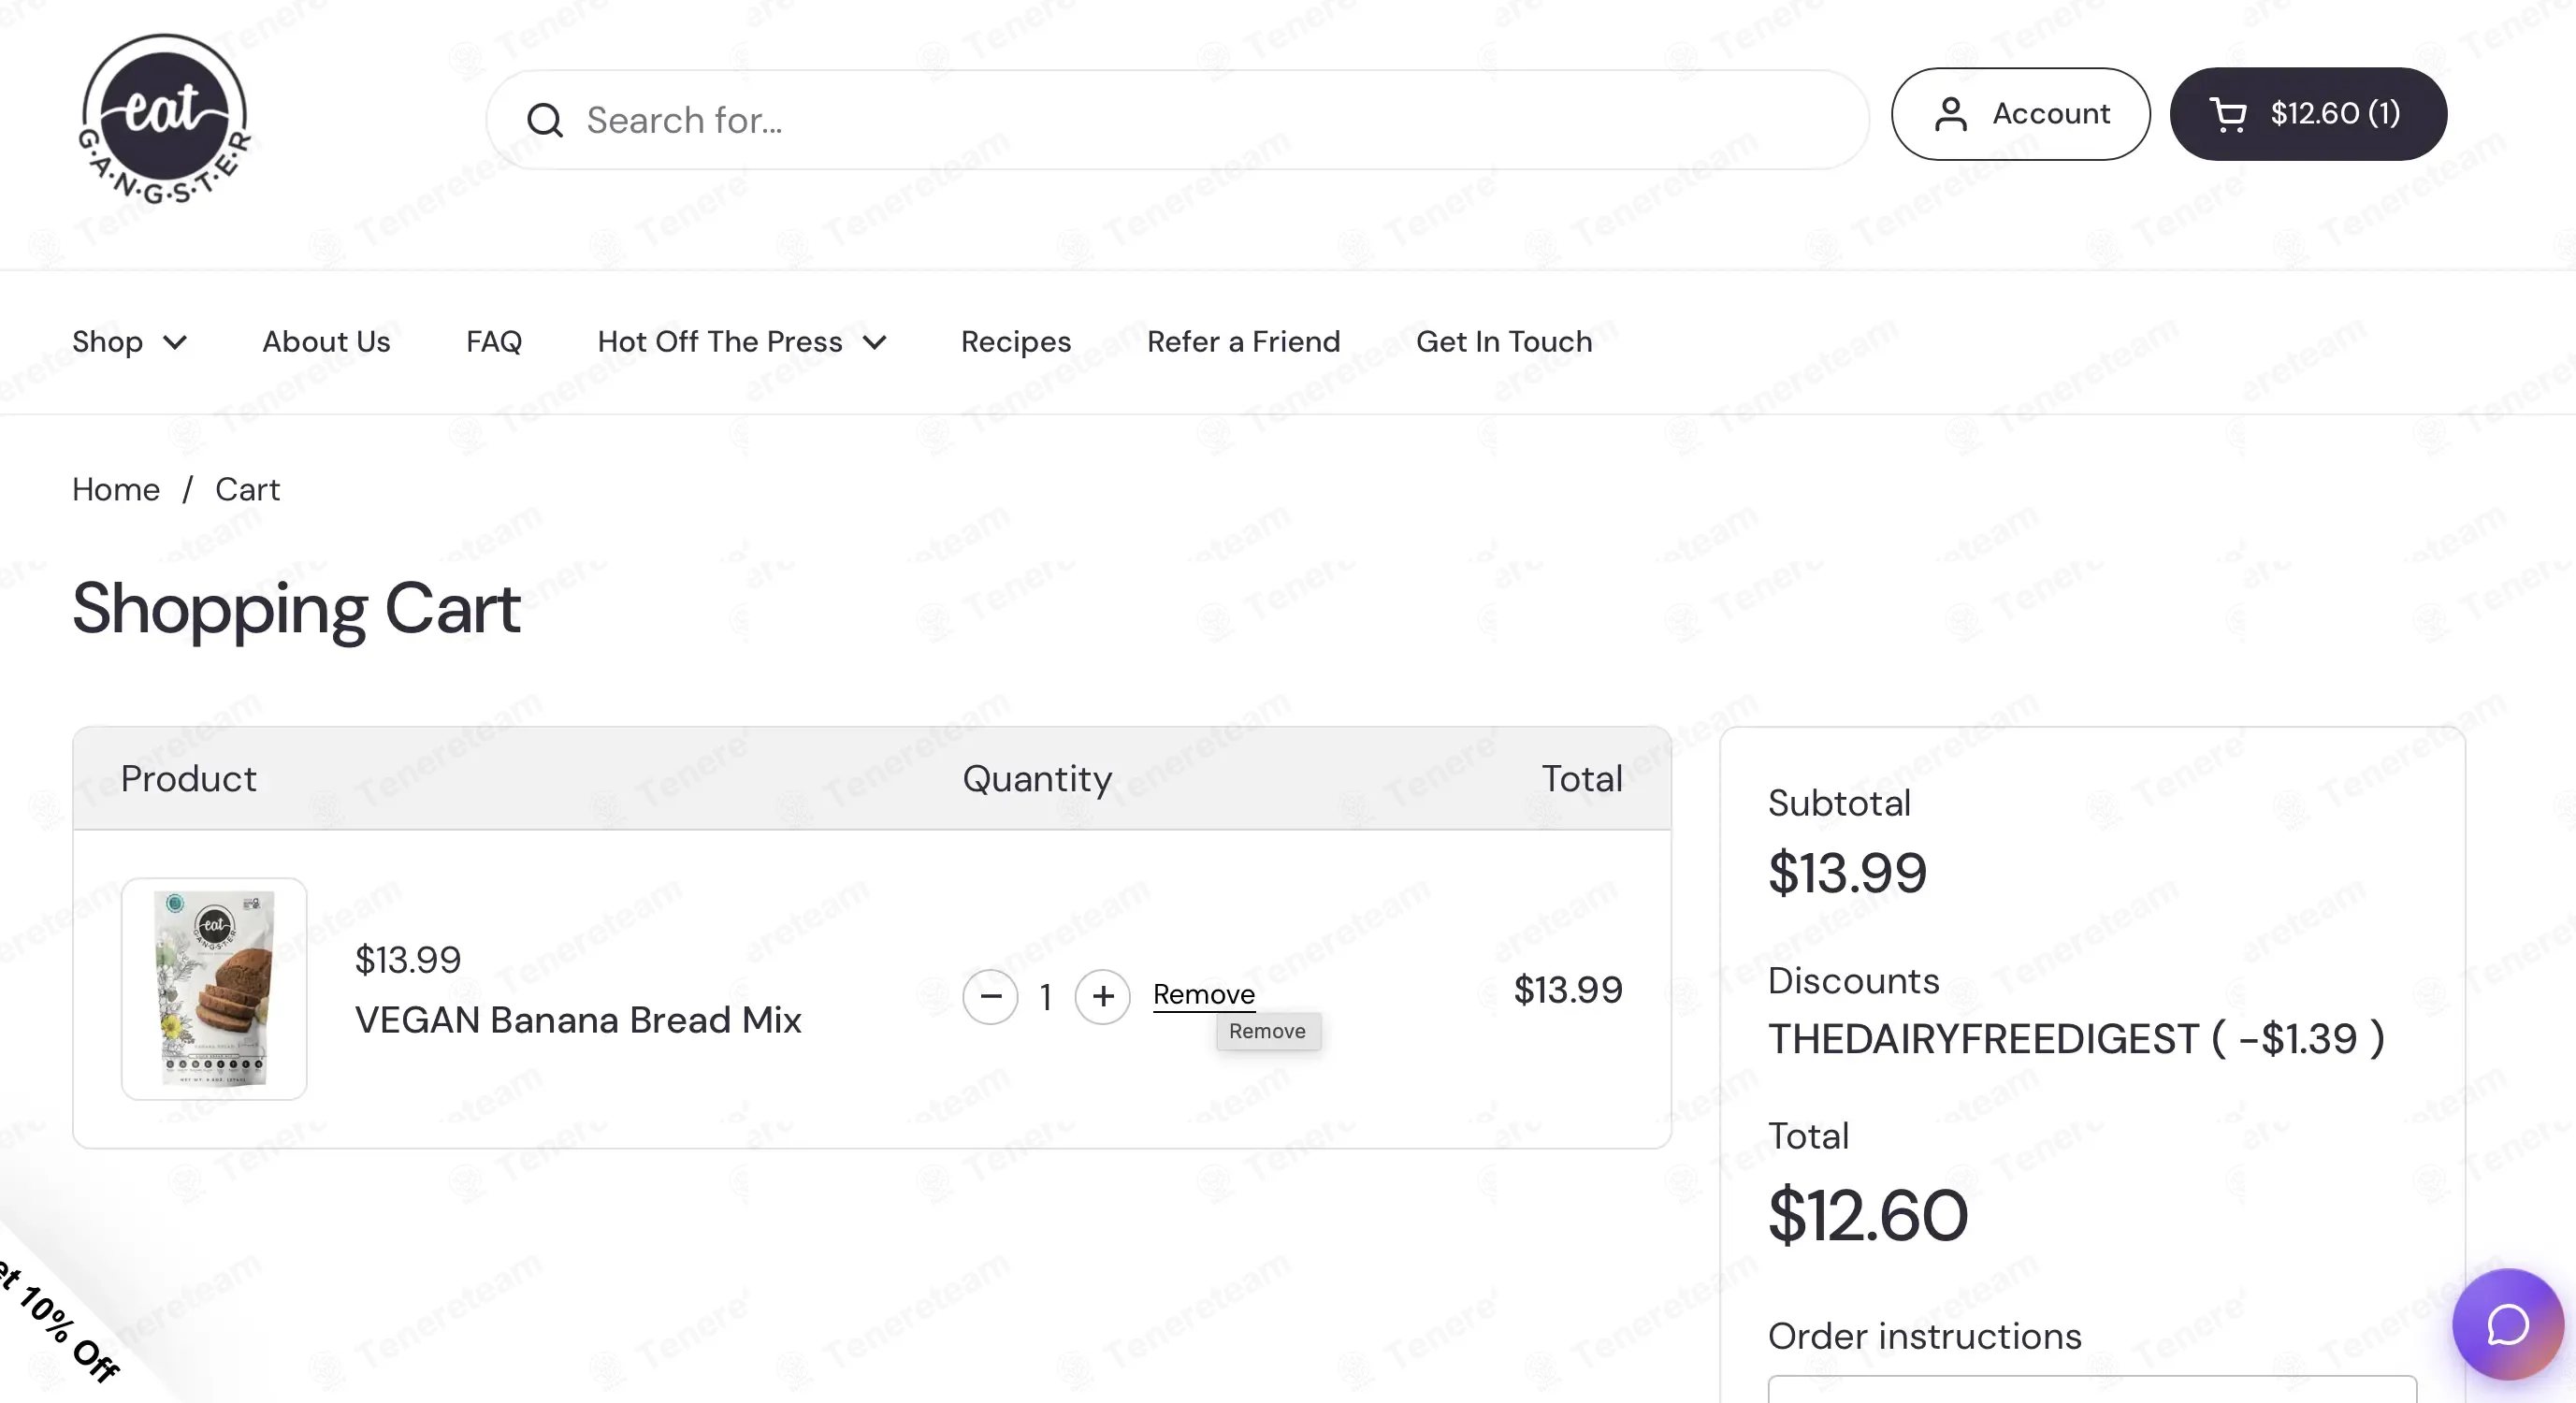Click the banana bread product thumbnail
Image resolution: width=2576 pixels, height=1403 pixels.
click(x=214, y=989)
